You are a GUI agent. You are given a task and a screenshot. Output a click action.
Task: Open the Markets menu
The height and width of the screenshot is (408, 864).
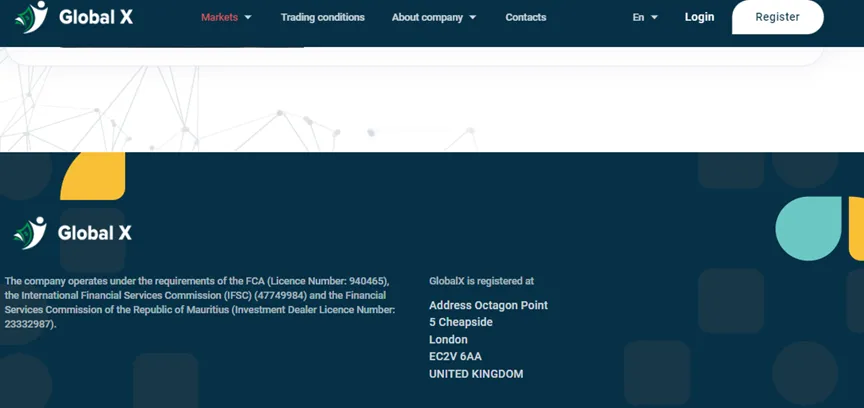[219, 17]
